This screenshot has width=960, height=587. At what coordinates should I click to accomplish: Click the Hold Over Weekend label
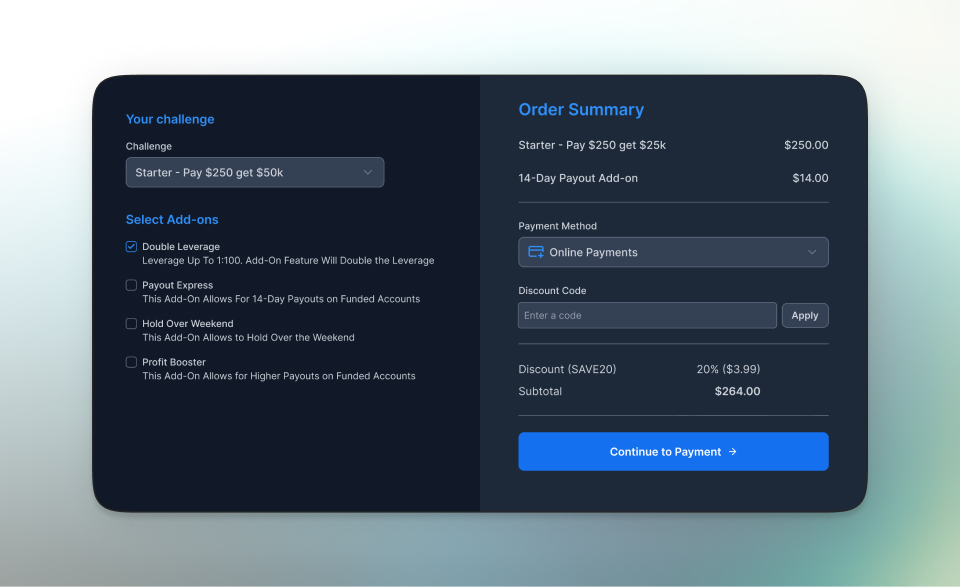[187, 323]
